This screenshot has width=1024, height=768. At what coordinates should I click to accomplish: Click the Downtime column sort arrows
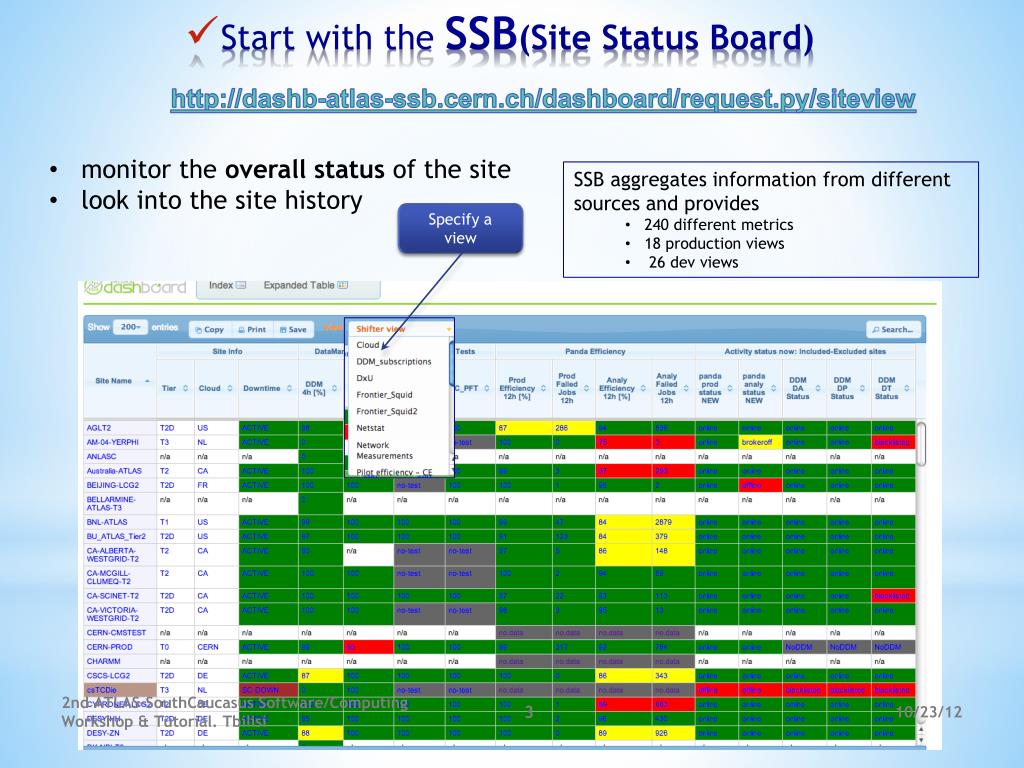(289, 389)
